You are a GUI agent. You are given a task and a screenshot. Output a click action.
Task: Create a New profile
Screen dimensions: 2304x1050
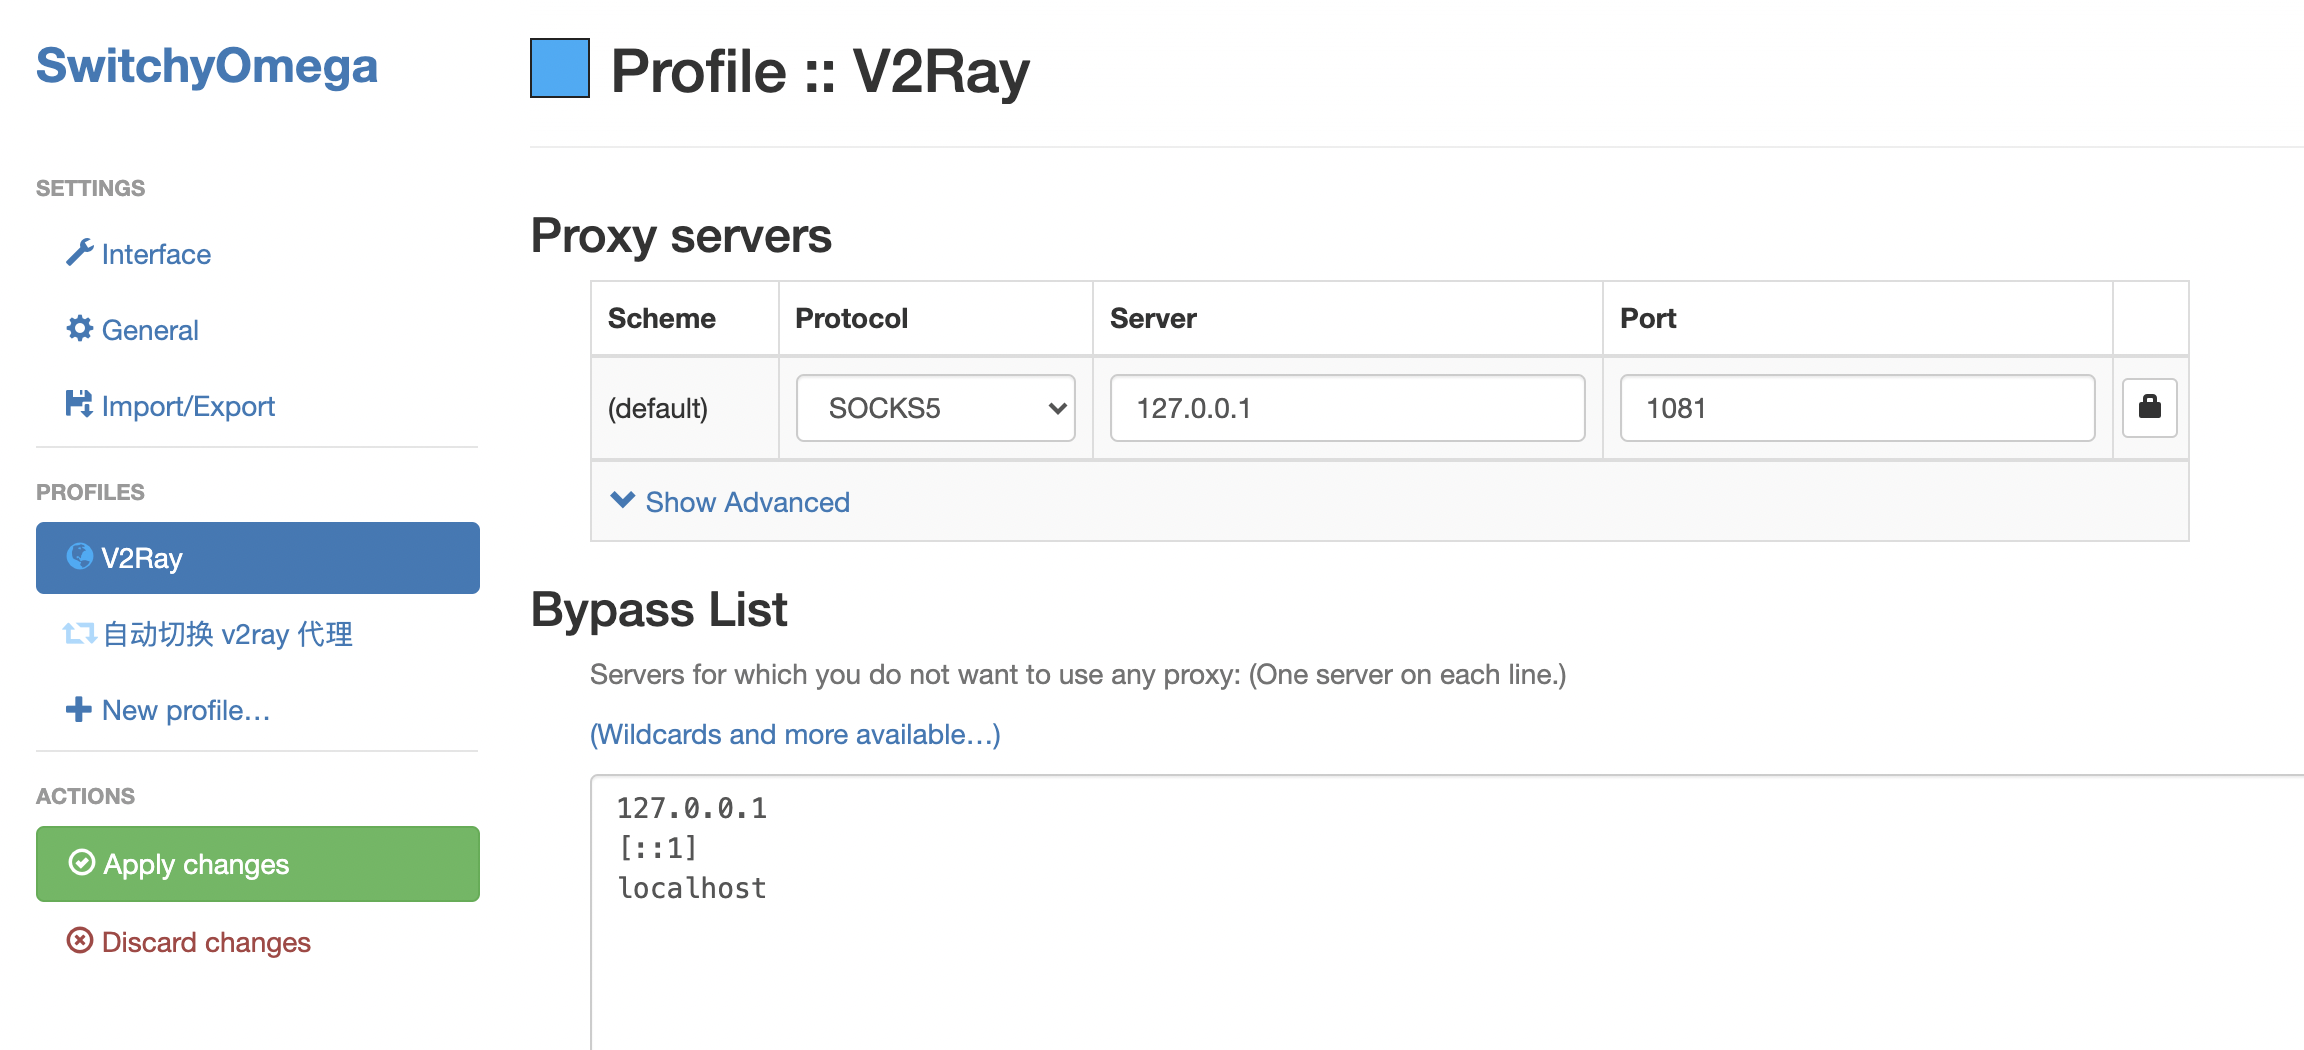pos(186,710)
